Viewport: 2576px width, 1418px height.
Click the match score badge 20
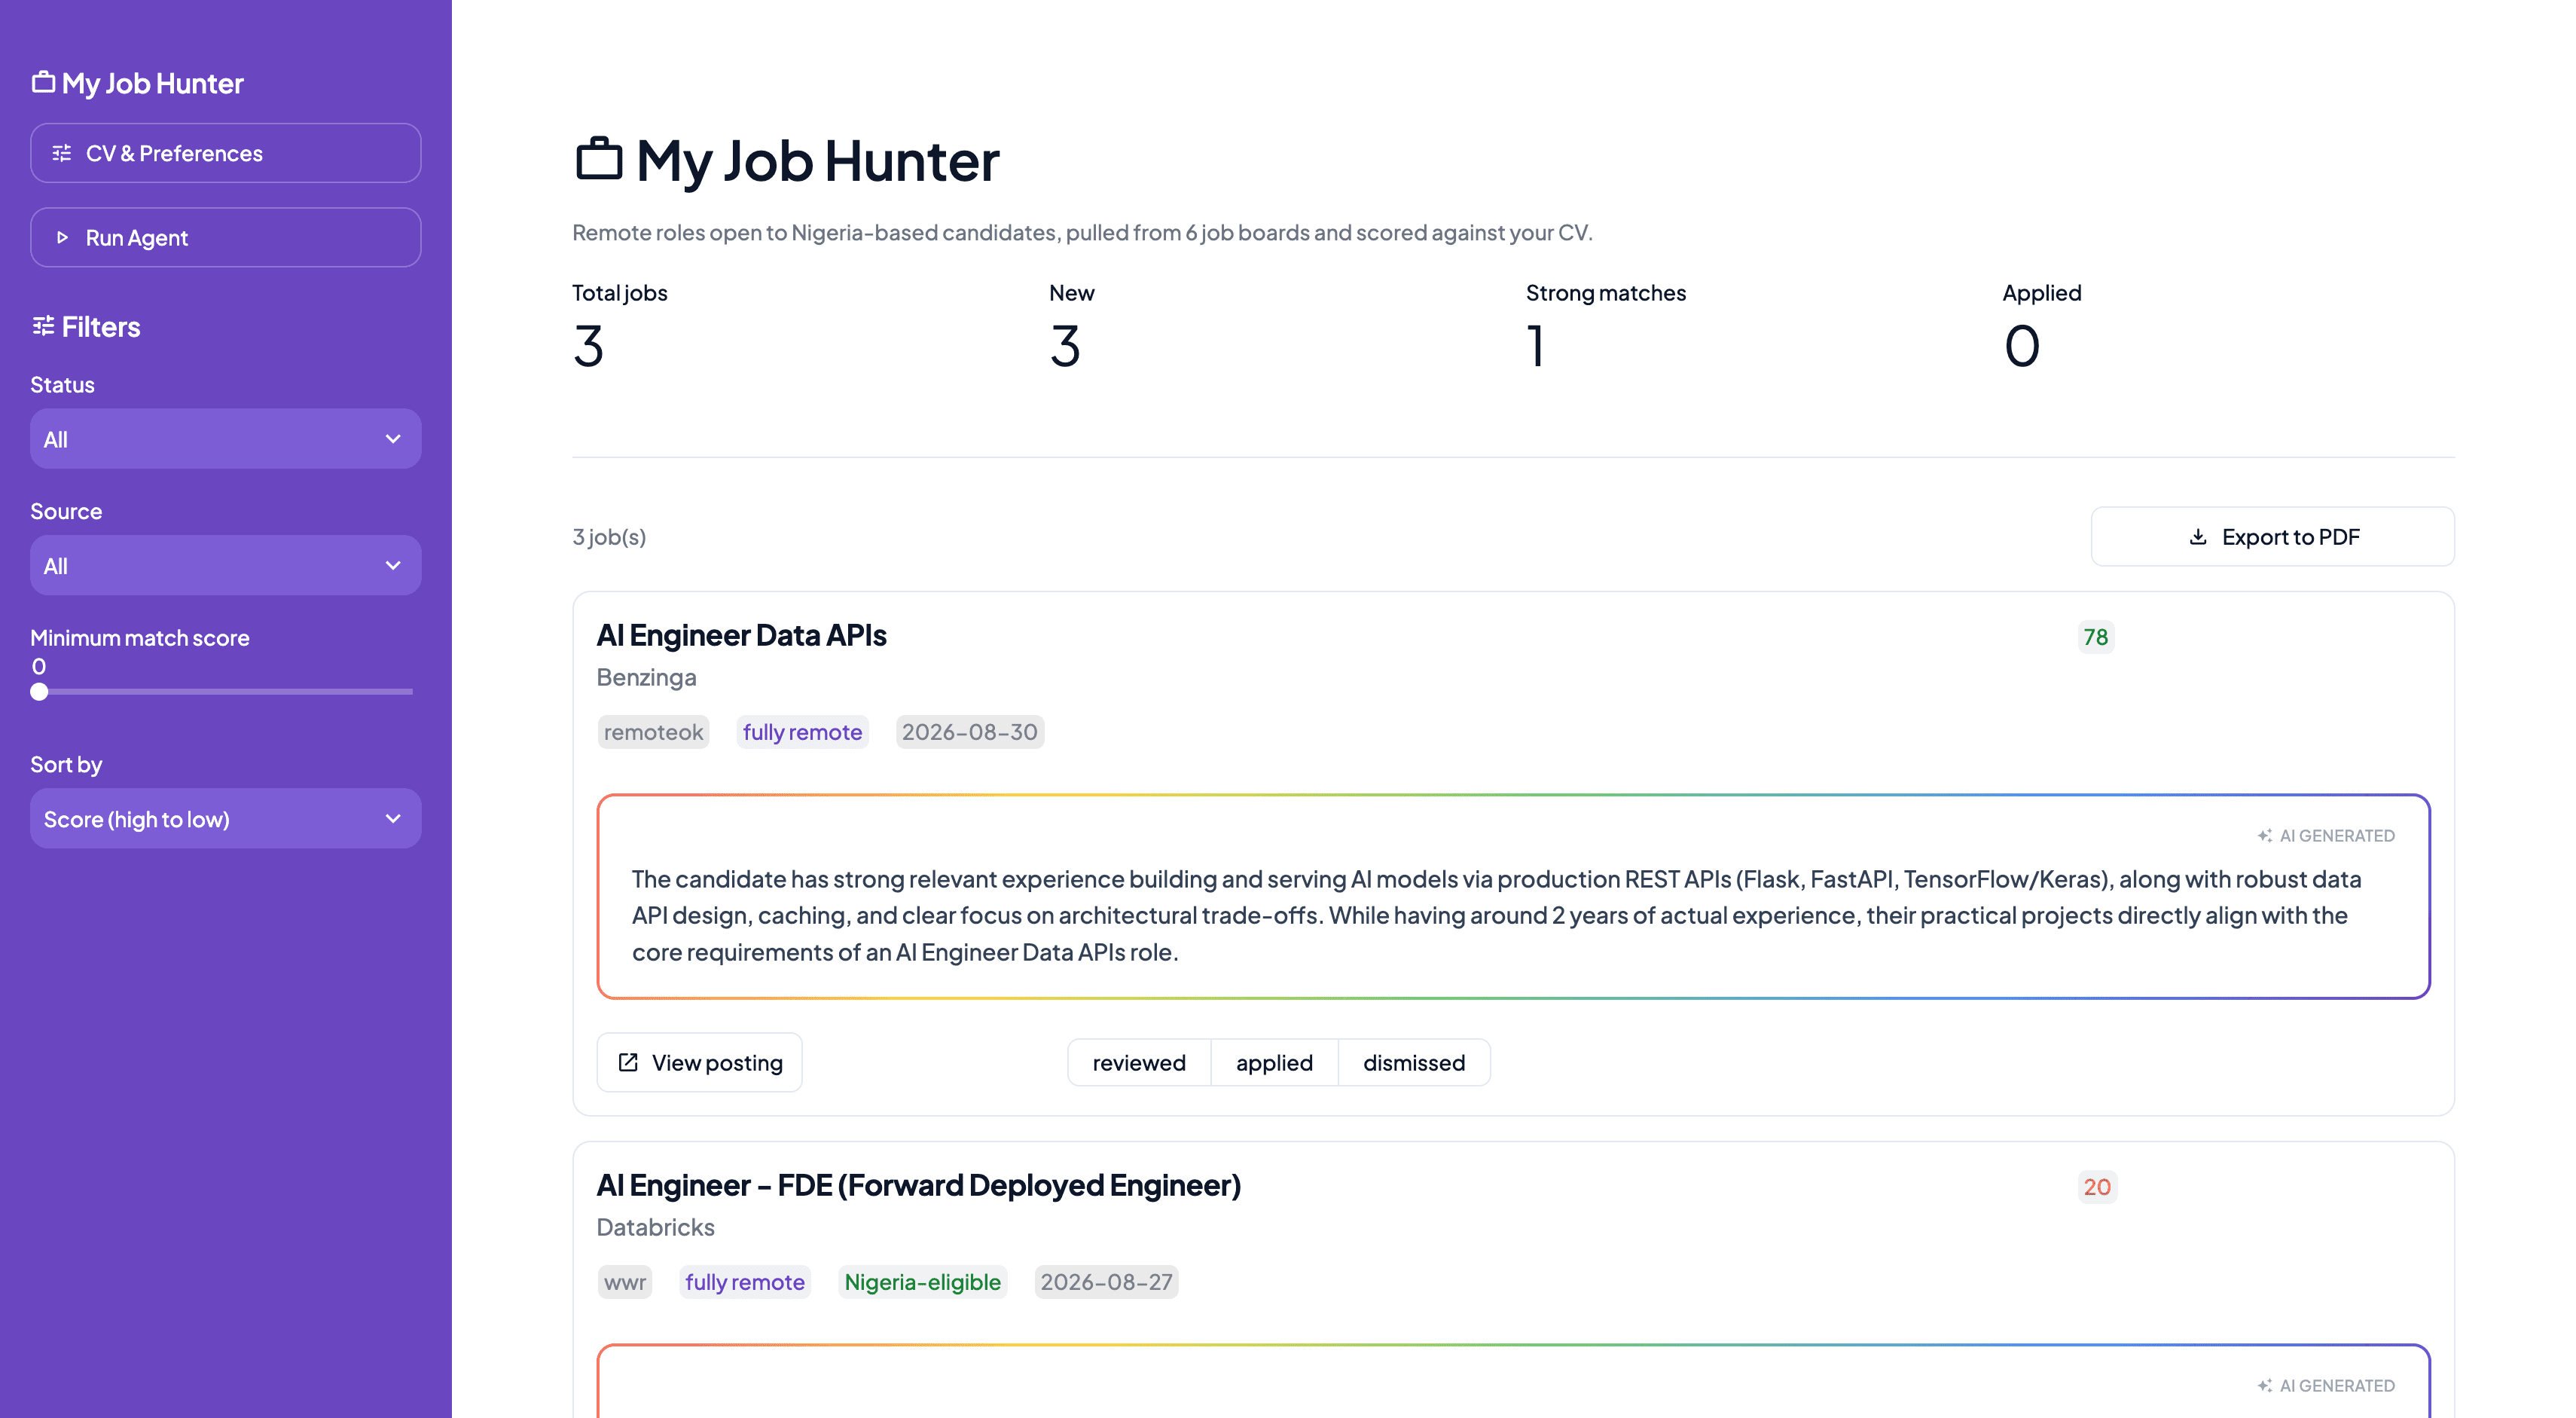click(2097, 1187)
